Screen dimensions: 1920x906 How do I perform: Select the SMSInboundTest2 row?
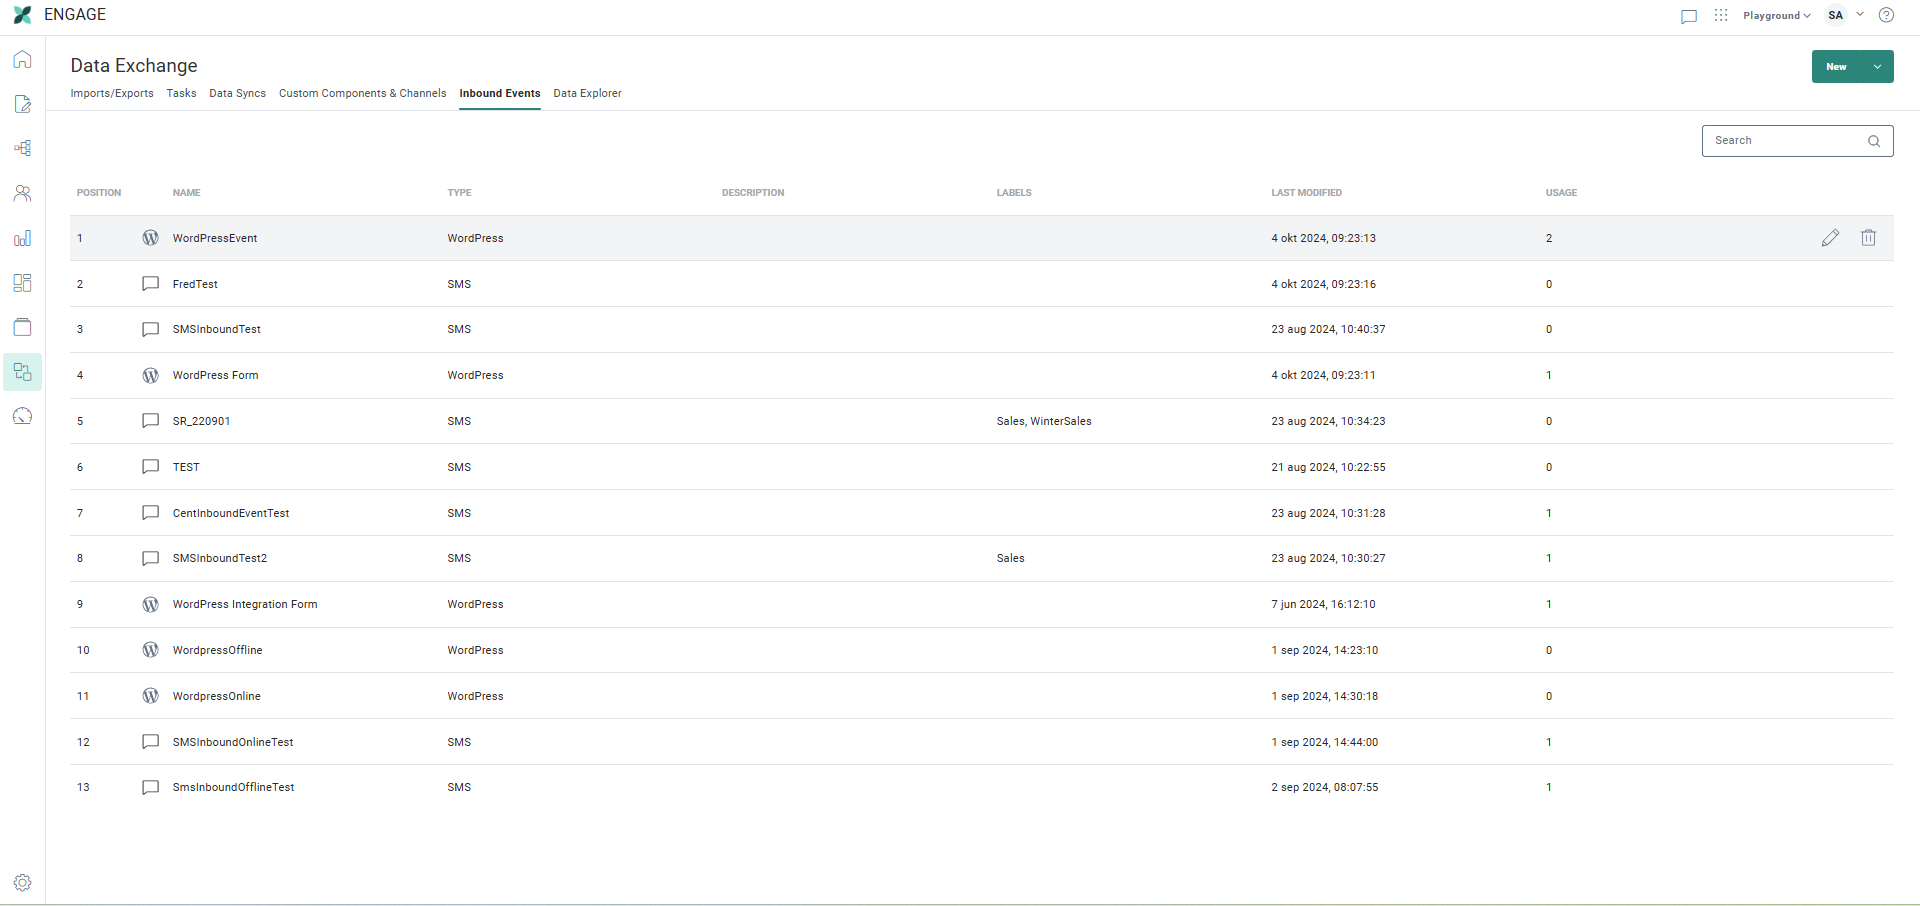click(220, 558)
